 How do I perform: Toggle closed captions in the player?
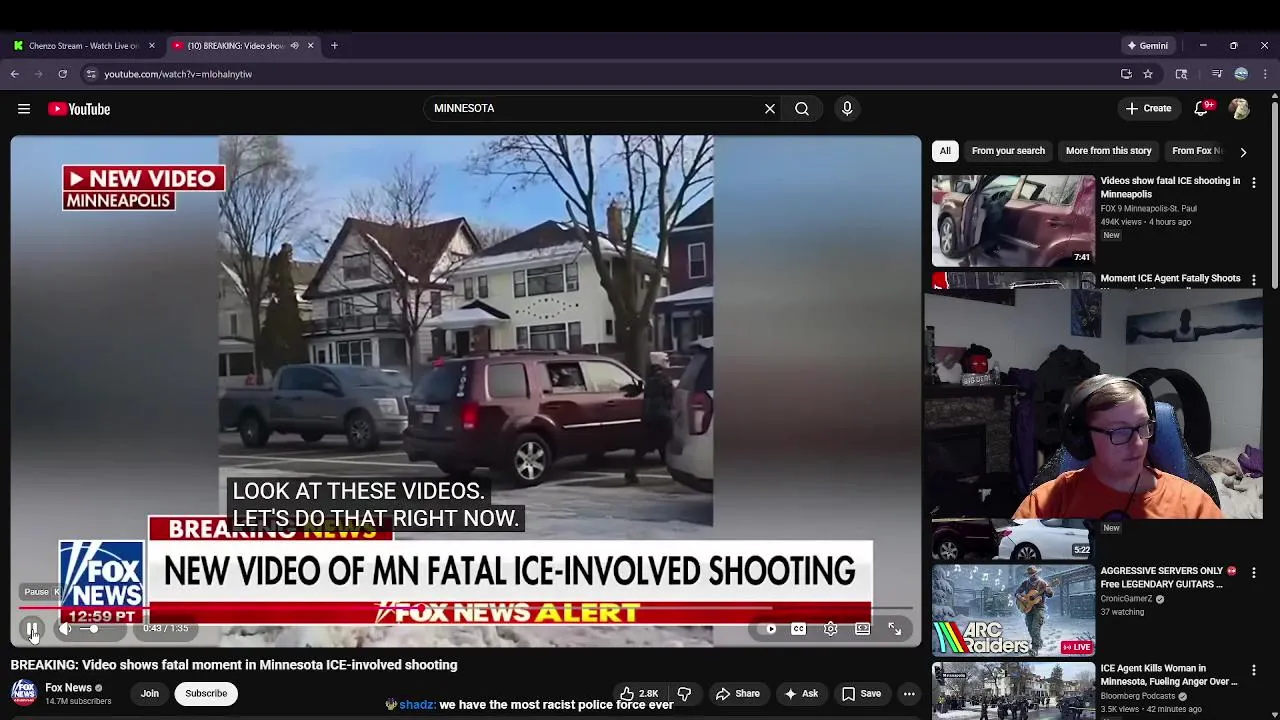798,629
